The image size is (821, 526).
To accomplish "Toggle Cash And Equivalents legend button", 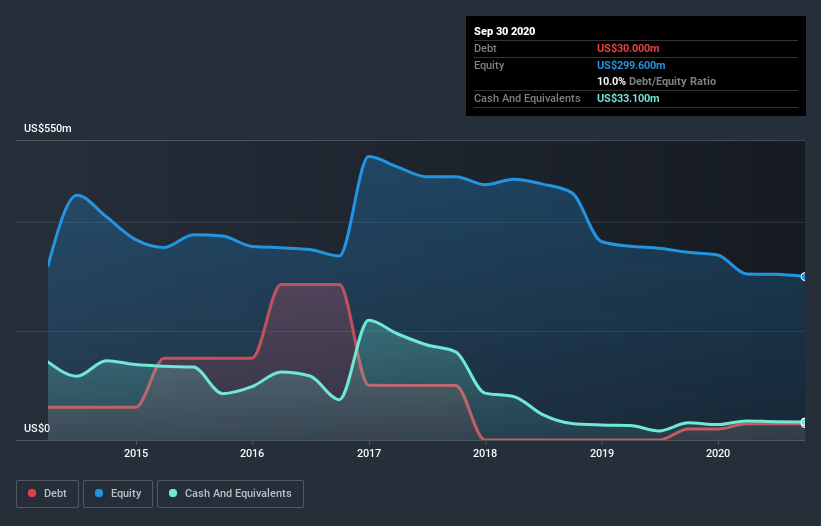I will click(230, 494).
